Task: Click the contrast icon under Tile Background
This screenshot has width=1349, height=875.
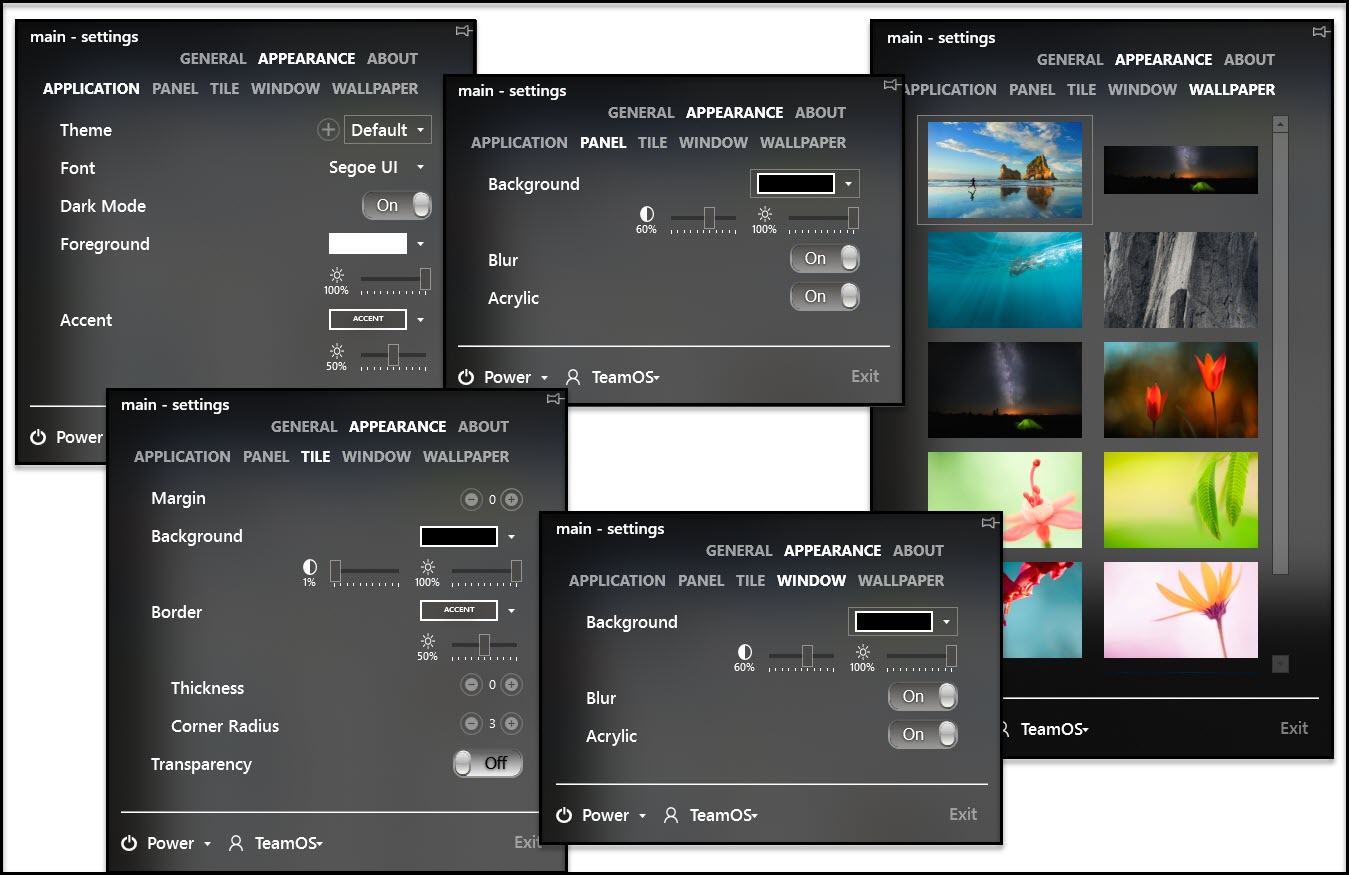Action: tap(310, 567)
